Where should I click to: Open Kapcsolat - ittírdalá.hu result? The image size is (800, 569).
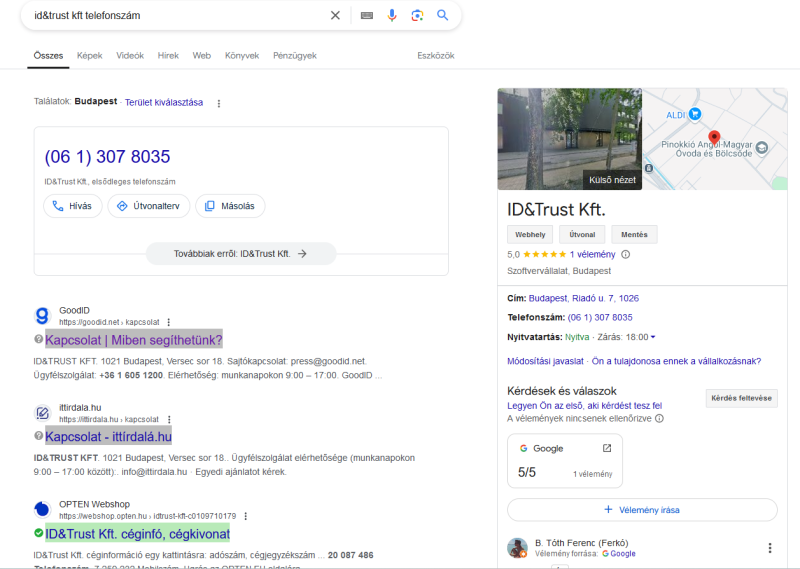pos(108,437)
